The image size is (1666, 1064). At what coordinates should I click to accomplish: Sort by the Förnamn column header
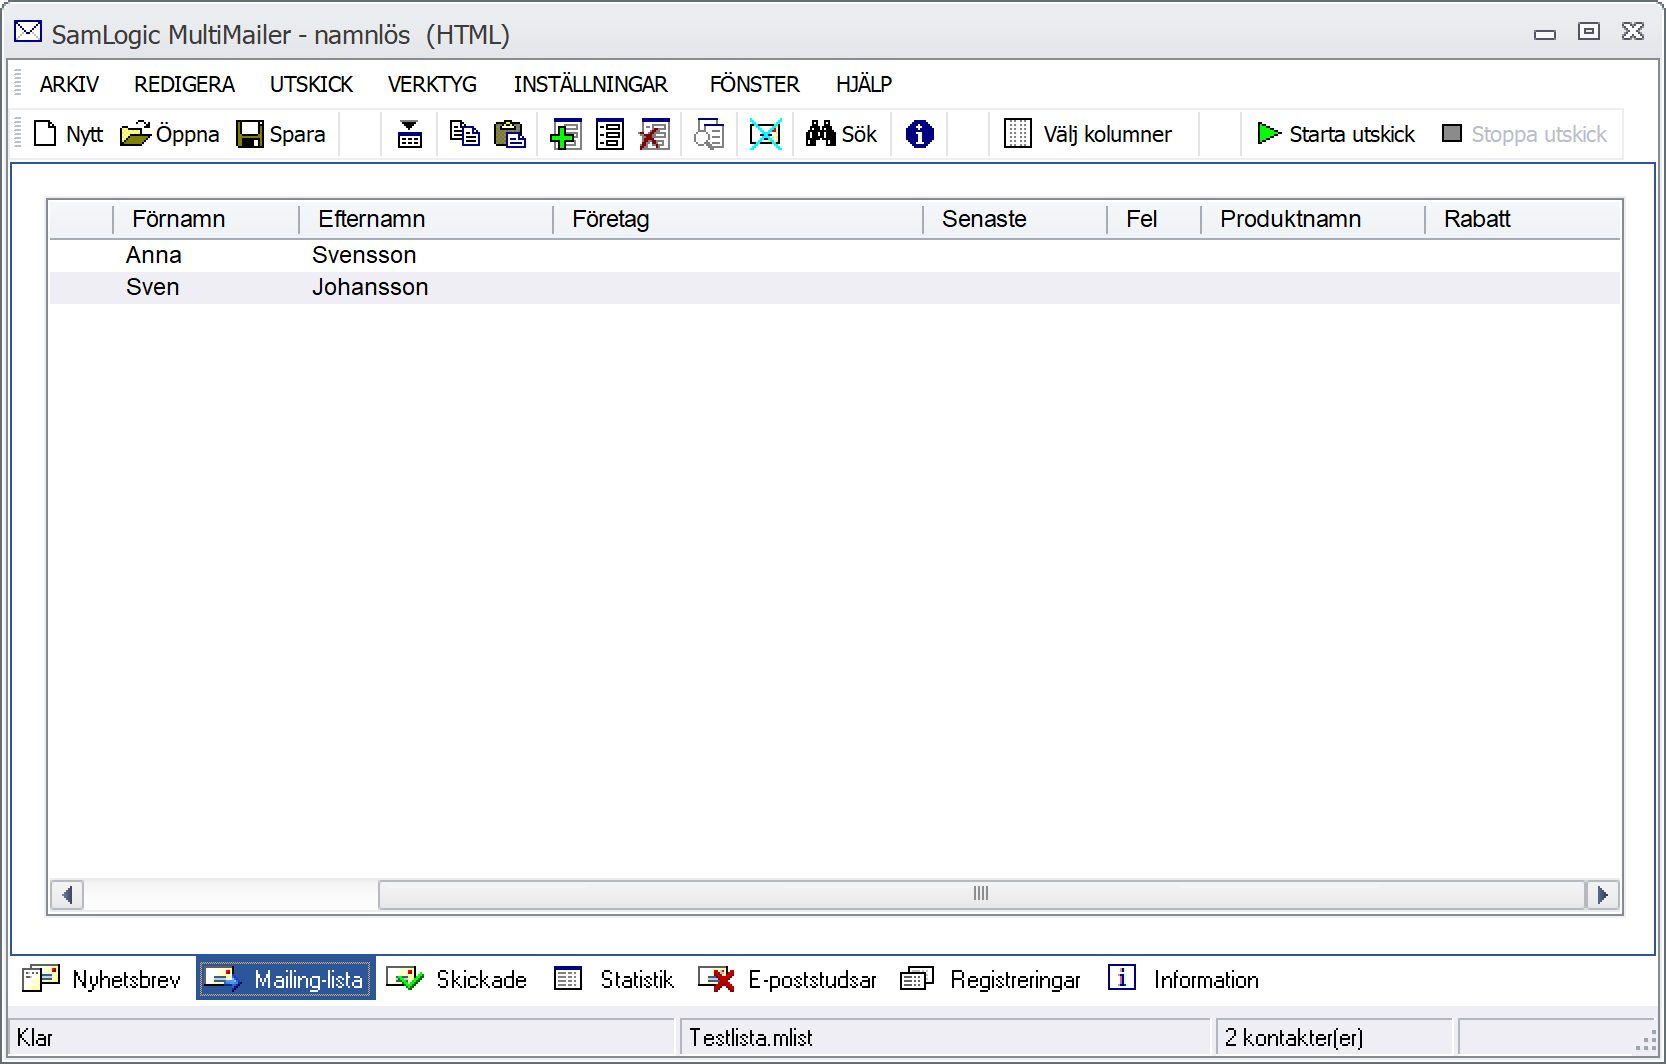(x=206, y=219)
